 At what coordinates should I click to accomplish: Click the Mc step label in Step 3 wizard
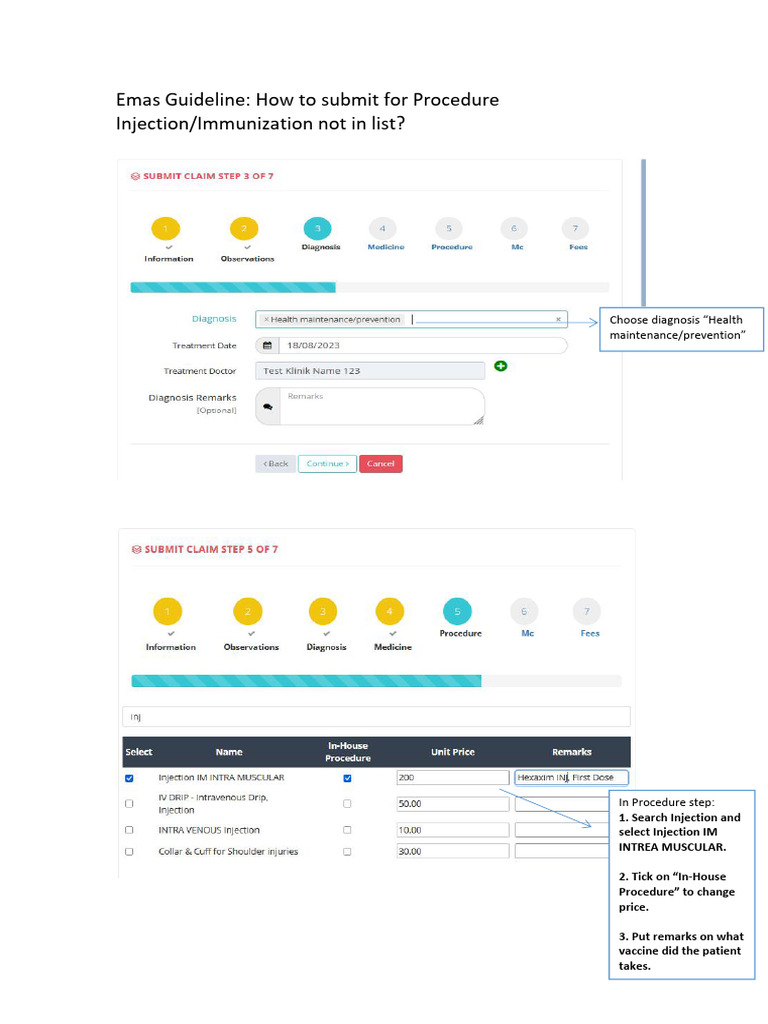(x=517, y=247)
